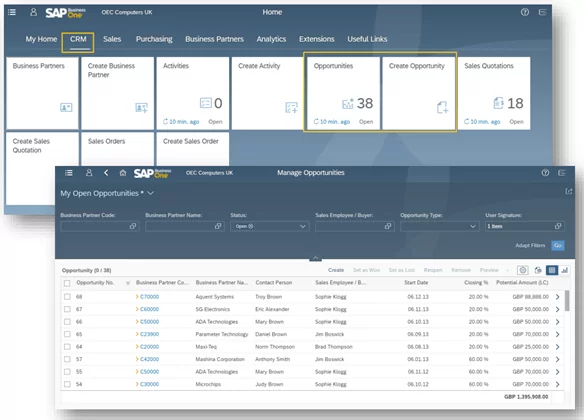Image resolution: width=584 pixels, height=420 pixels.
Task: Check the box for opportunity 67
Action: click(x=67, y=309)
